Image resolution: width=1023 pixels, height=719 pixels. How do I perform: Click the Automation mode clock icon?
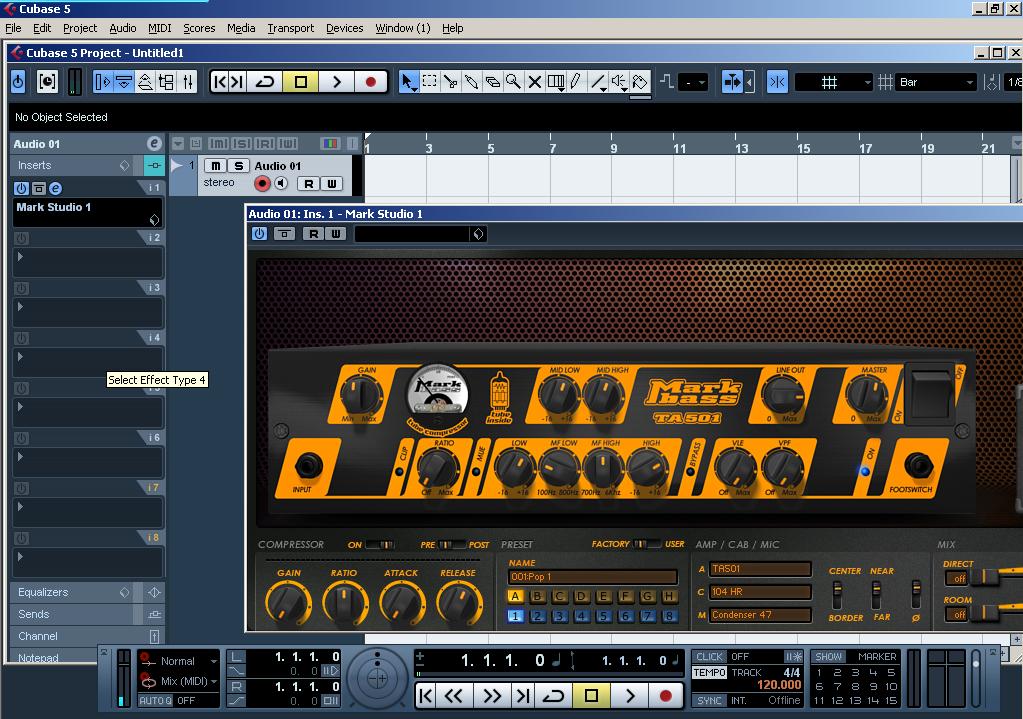point(47,82)
